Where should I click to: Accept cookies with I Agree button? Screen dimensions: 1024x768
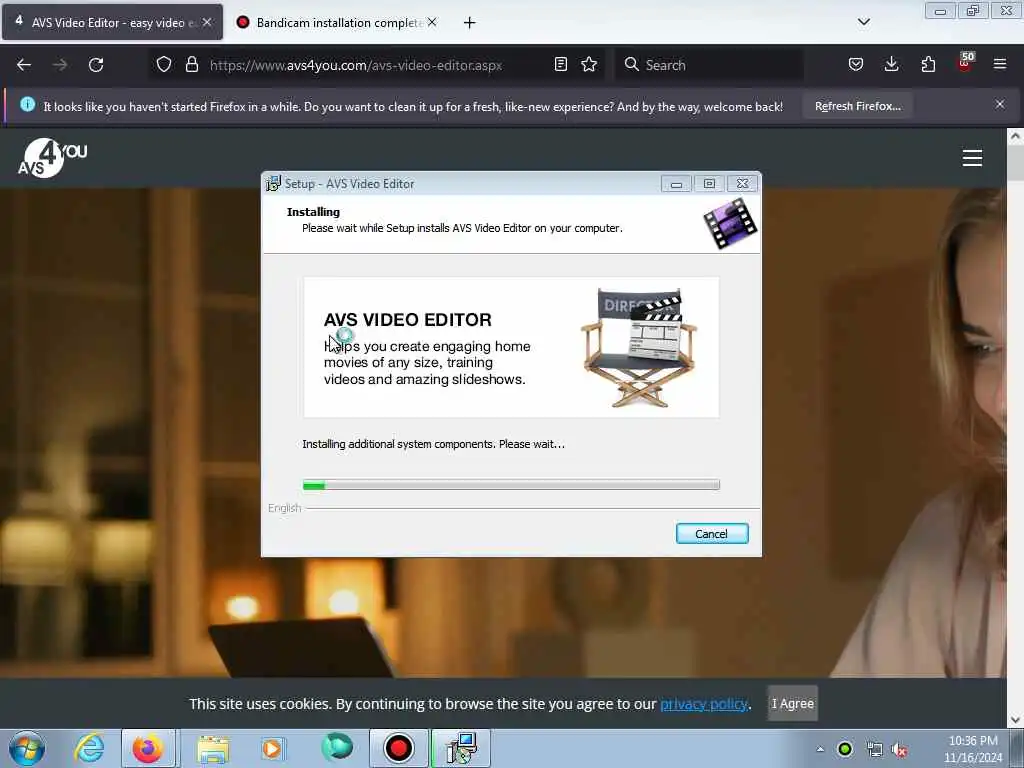793,703
